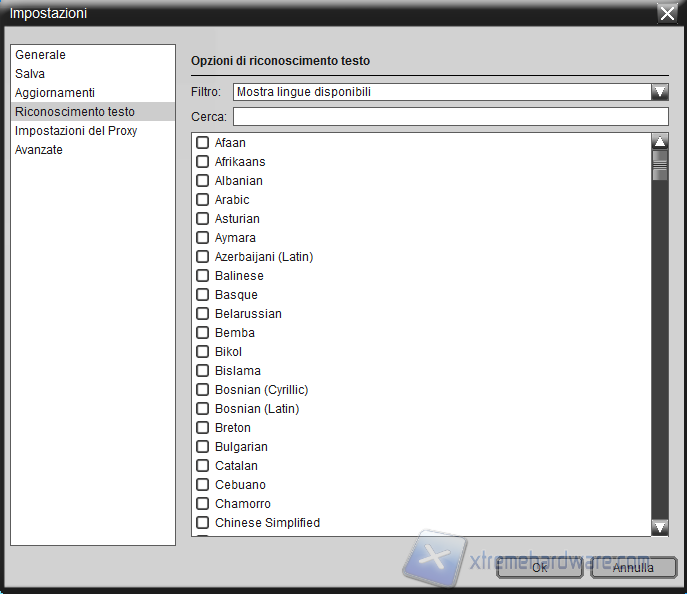This screenshot has width=687, height=594.
Task: Open Impostazioni del Proxy section
Action: pos(76,131)
